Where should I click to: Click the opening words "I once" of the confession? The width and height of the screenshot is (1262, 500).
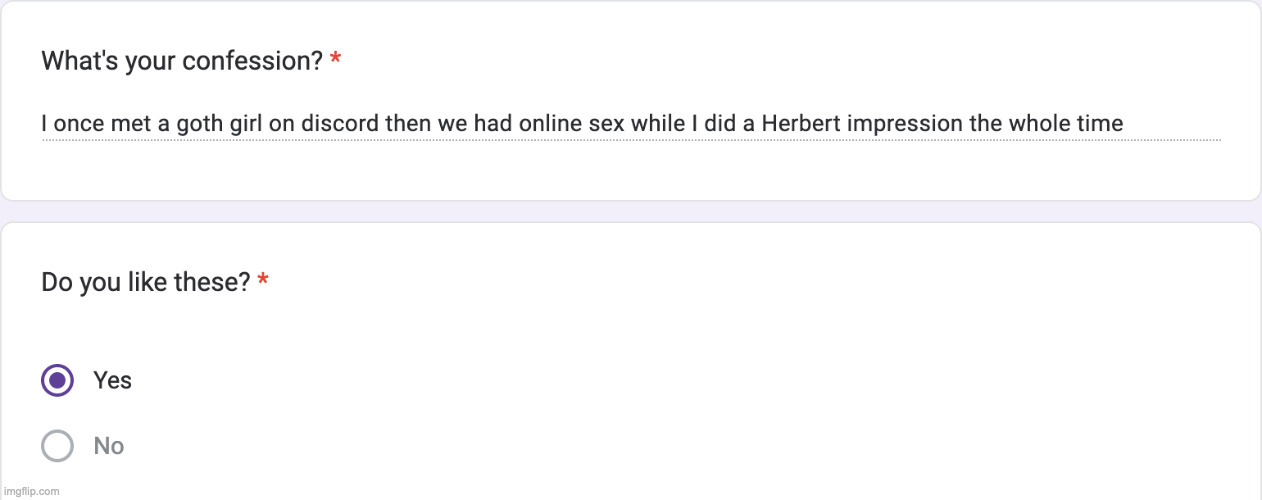click(68, 124)
